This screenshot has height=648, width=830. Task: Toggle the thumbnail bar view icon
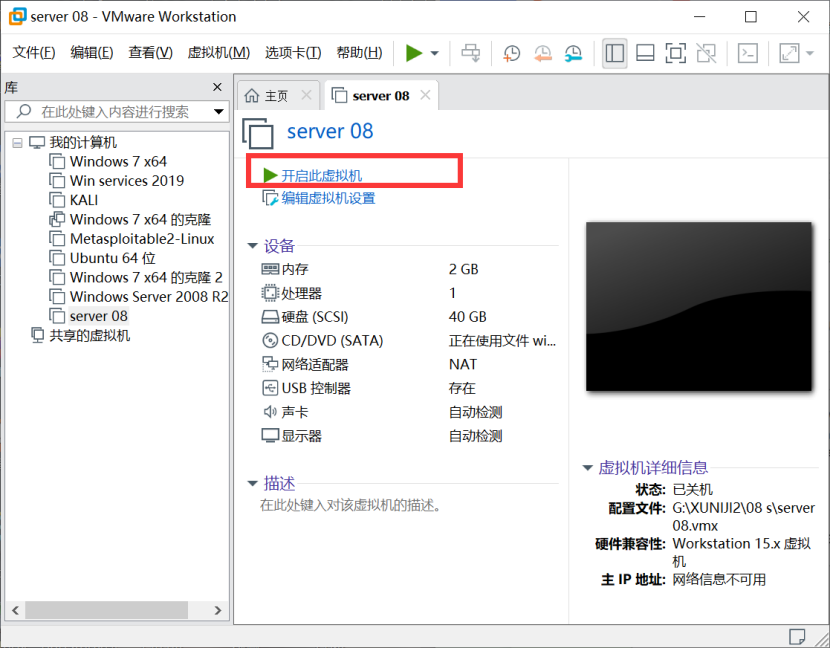[645, 53]
